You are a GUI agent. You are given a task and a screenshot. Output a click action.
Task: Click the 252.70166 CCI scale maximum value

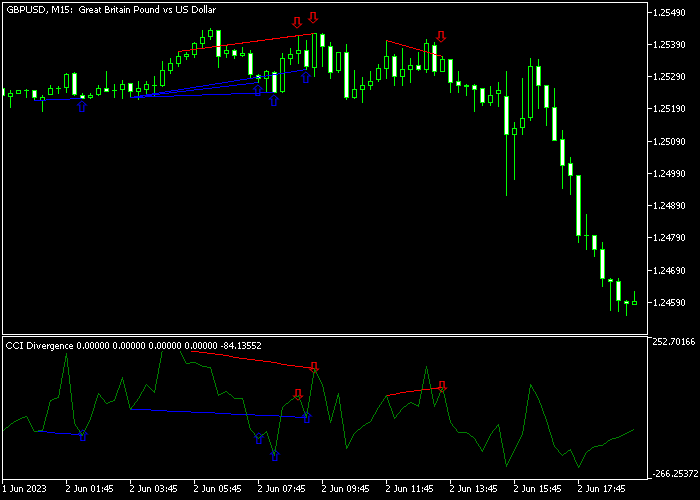click(674, 342)
